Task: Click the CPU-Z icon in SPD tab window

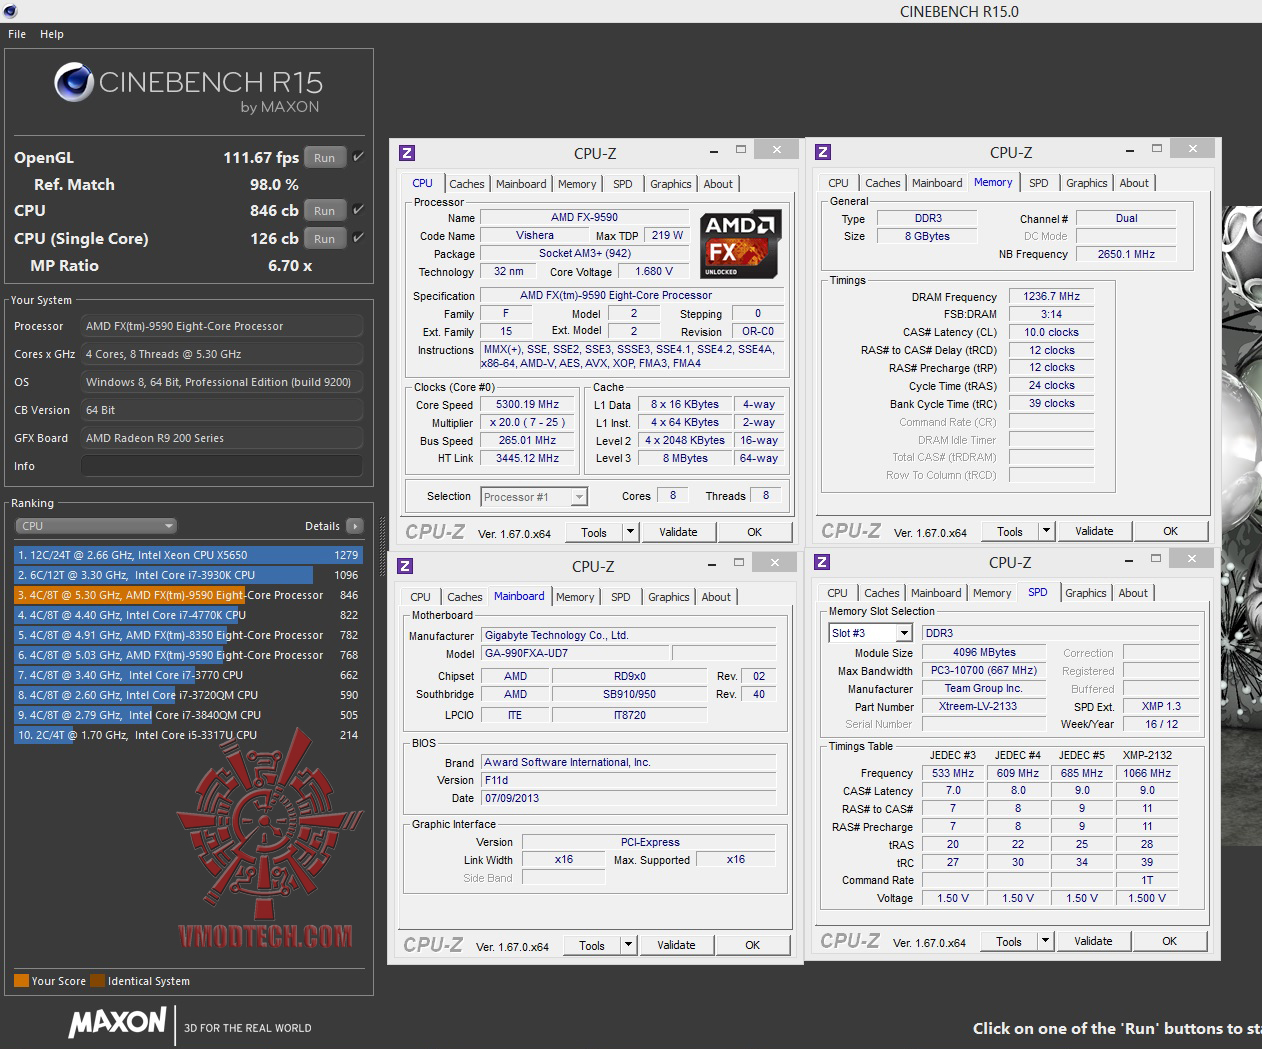Action: coord(822,562)
